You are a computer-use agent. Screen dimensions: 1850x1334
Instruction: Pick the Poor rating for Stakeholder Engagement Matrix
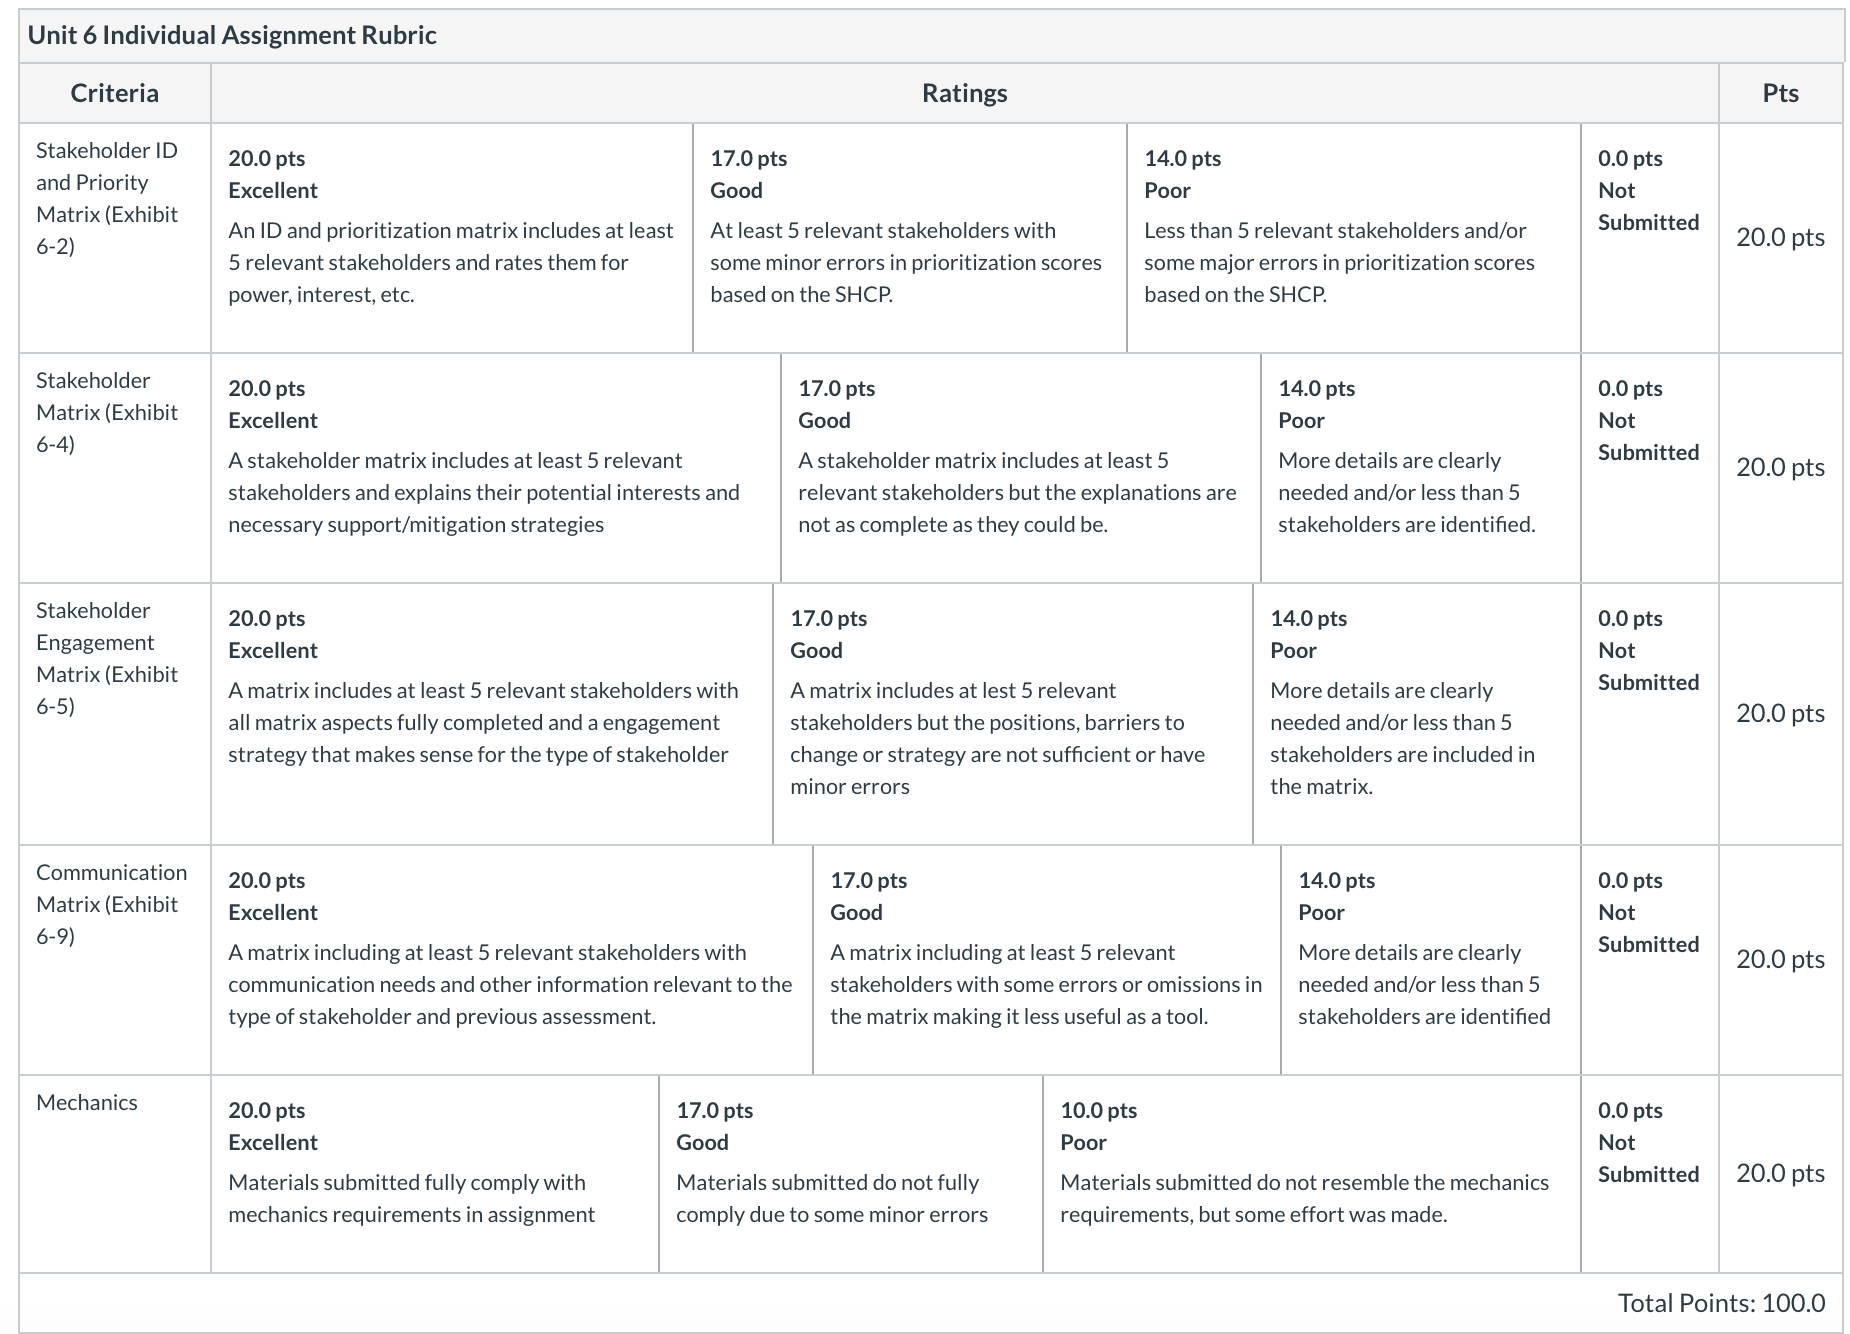coord(1417,714)
